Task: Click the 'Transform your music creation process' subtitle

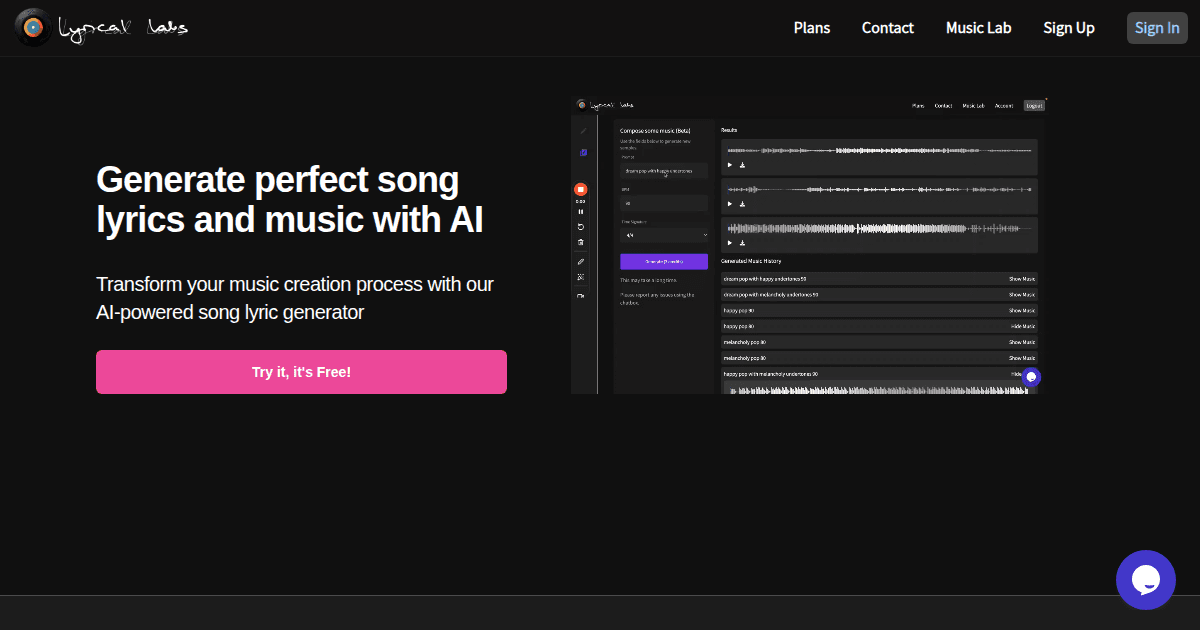Action: pyautogui.click(x=295, y=298)
